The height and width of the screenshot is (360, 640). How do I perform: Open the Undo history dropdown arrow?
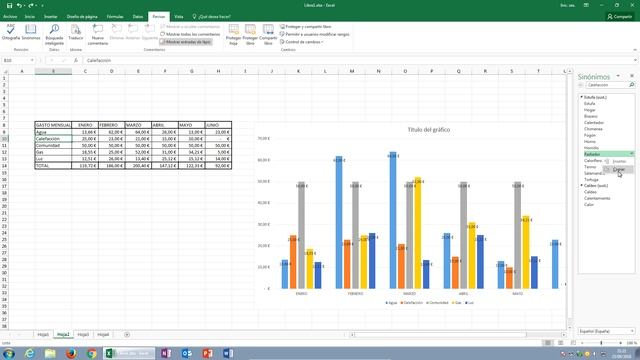coord(24,5)
